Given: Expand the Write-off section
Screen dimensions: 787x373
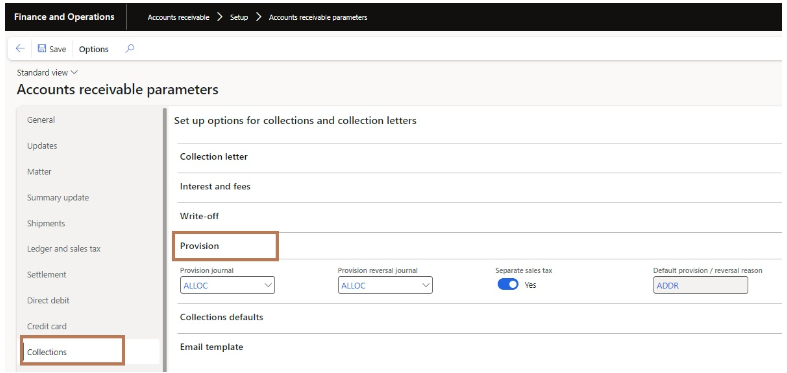Looking at the screenshot, I should pos(199,216).
